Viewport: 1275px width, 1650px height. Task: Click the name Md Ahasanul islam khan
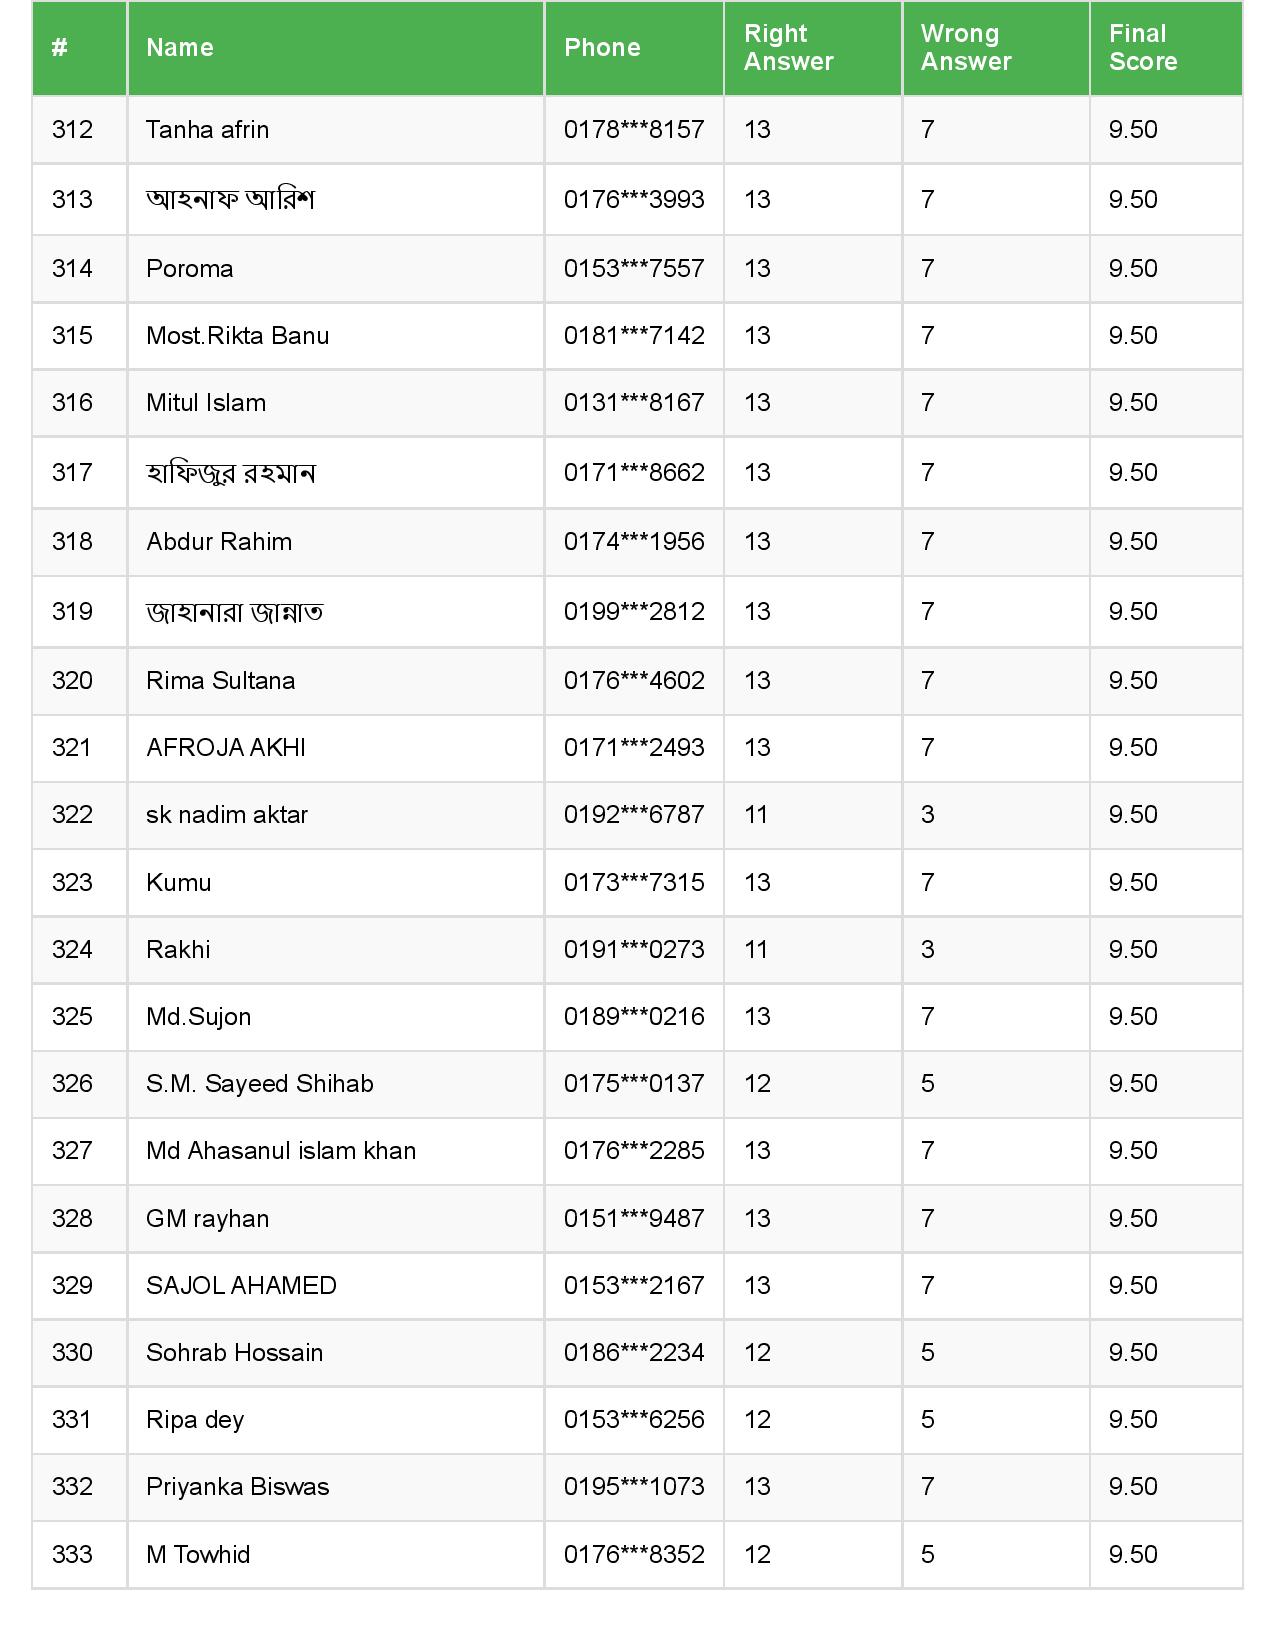(281, 1151)
